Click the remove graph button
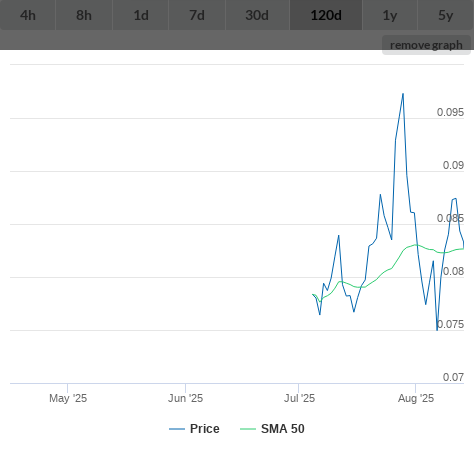This screenshot has width=474, height=455. pyautogui.click(x=426, y=45)
